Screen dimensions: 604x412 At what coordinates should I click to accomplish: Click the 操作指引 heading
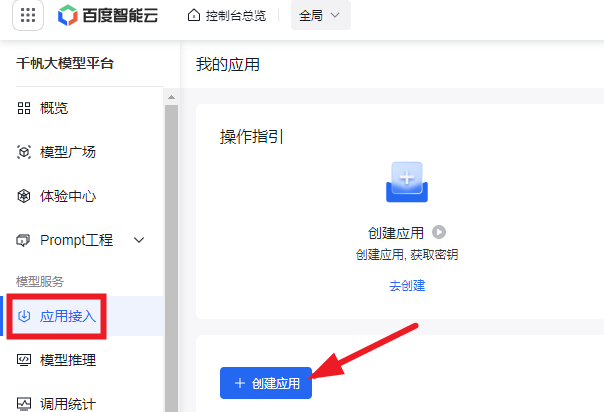[252, 136]
